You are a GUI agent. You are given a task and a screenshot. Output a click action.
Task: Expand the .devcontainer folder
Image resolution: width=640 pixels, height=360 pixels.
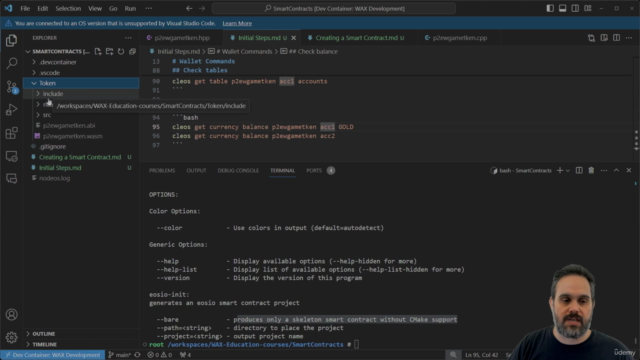(58, 62)
